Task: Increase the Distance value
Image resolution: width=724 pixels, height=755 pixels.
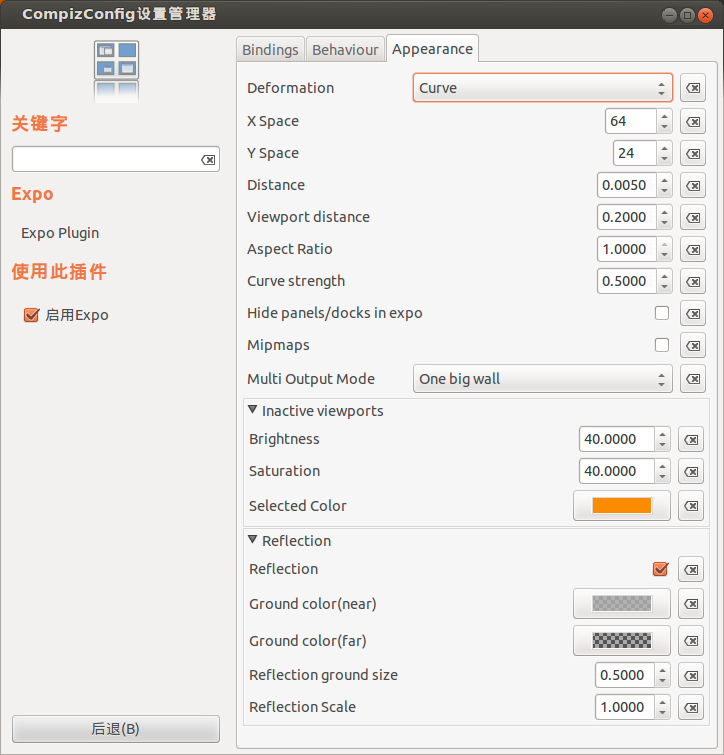Action: (x=664, y=180)
